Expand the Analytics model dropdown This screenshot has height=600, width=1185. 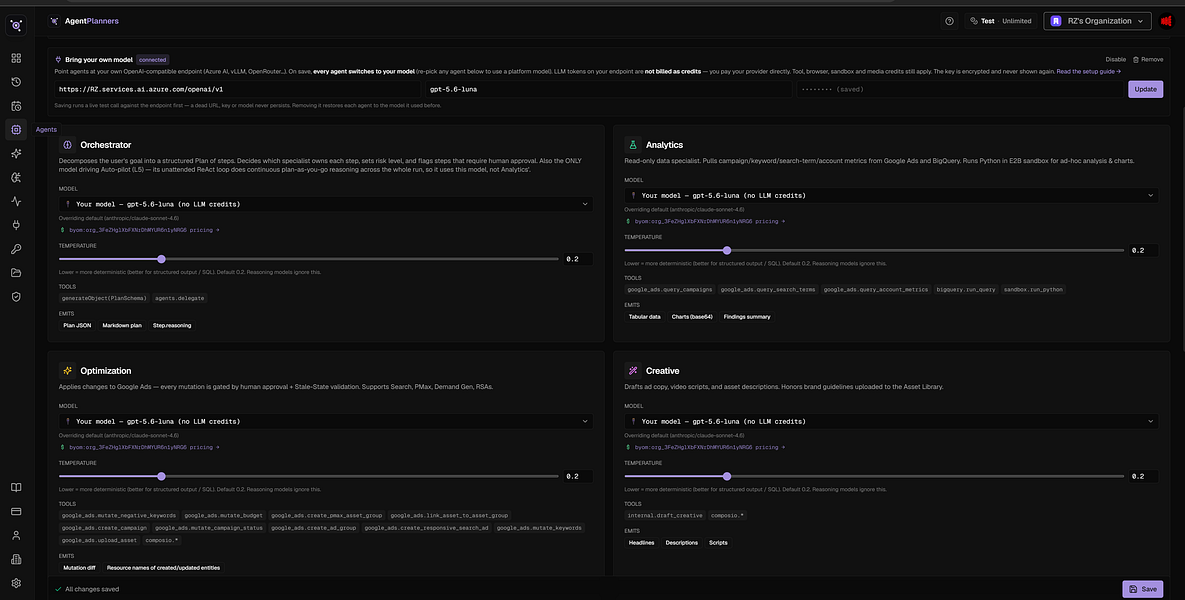click(x=891, y=196)
